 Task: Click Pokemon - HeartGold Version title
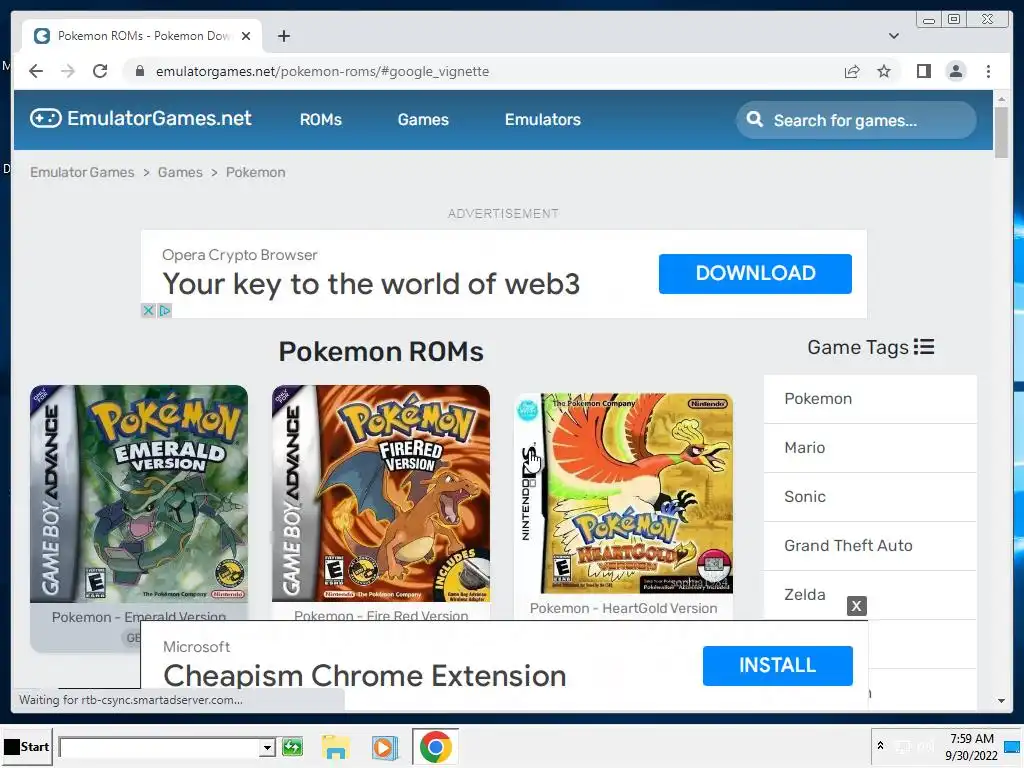624,609
